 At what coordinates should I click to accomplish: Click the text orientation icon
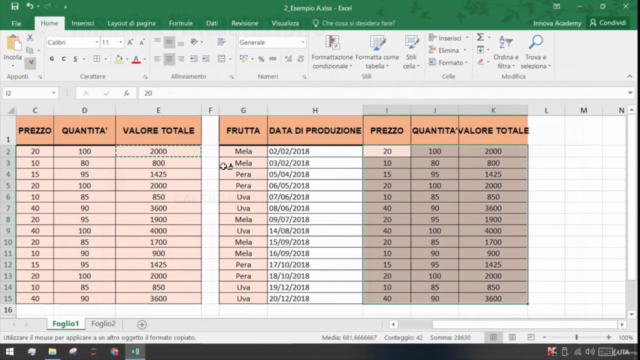195,42
